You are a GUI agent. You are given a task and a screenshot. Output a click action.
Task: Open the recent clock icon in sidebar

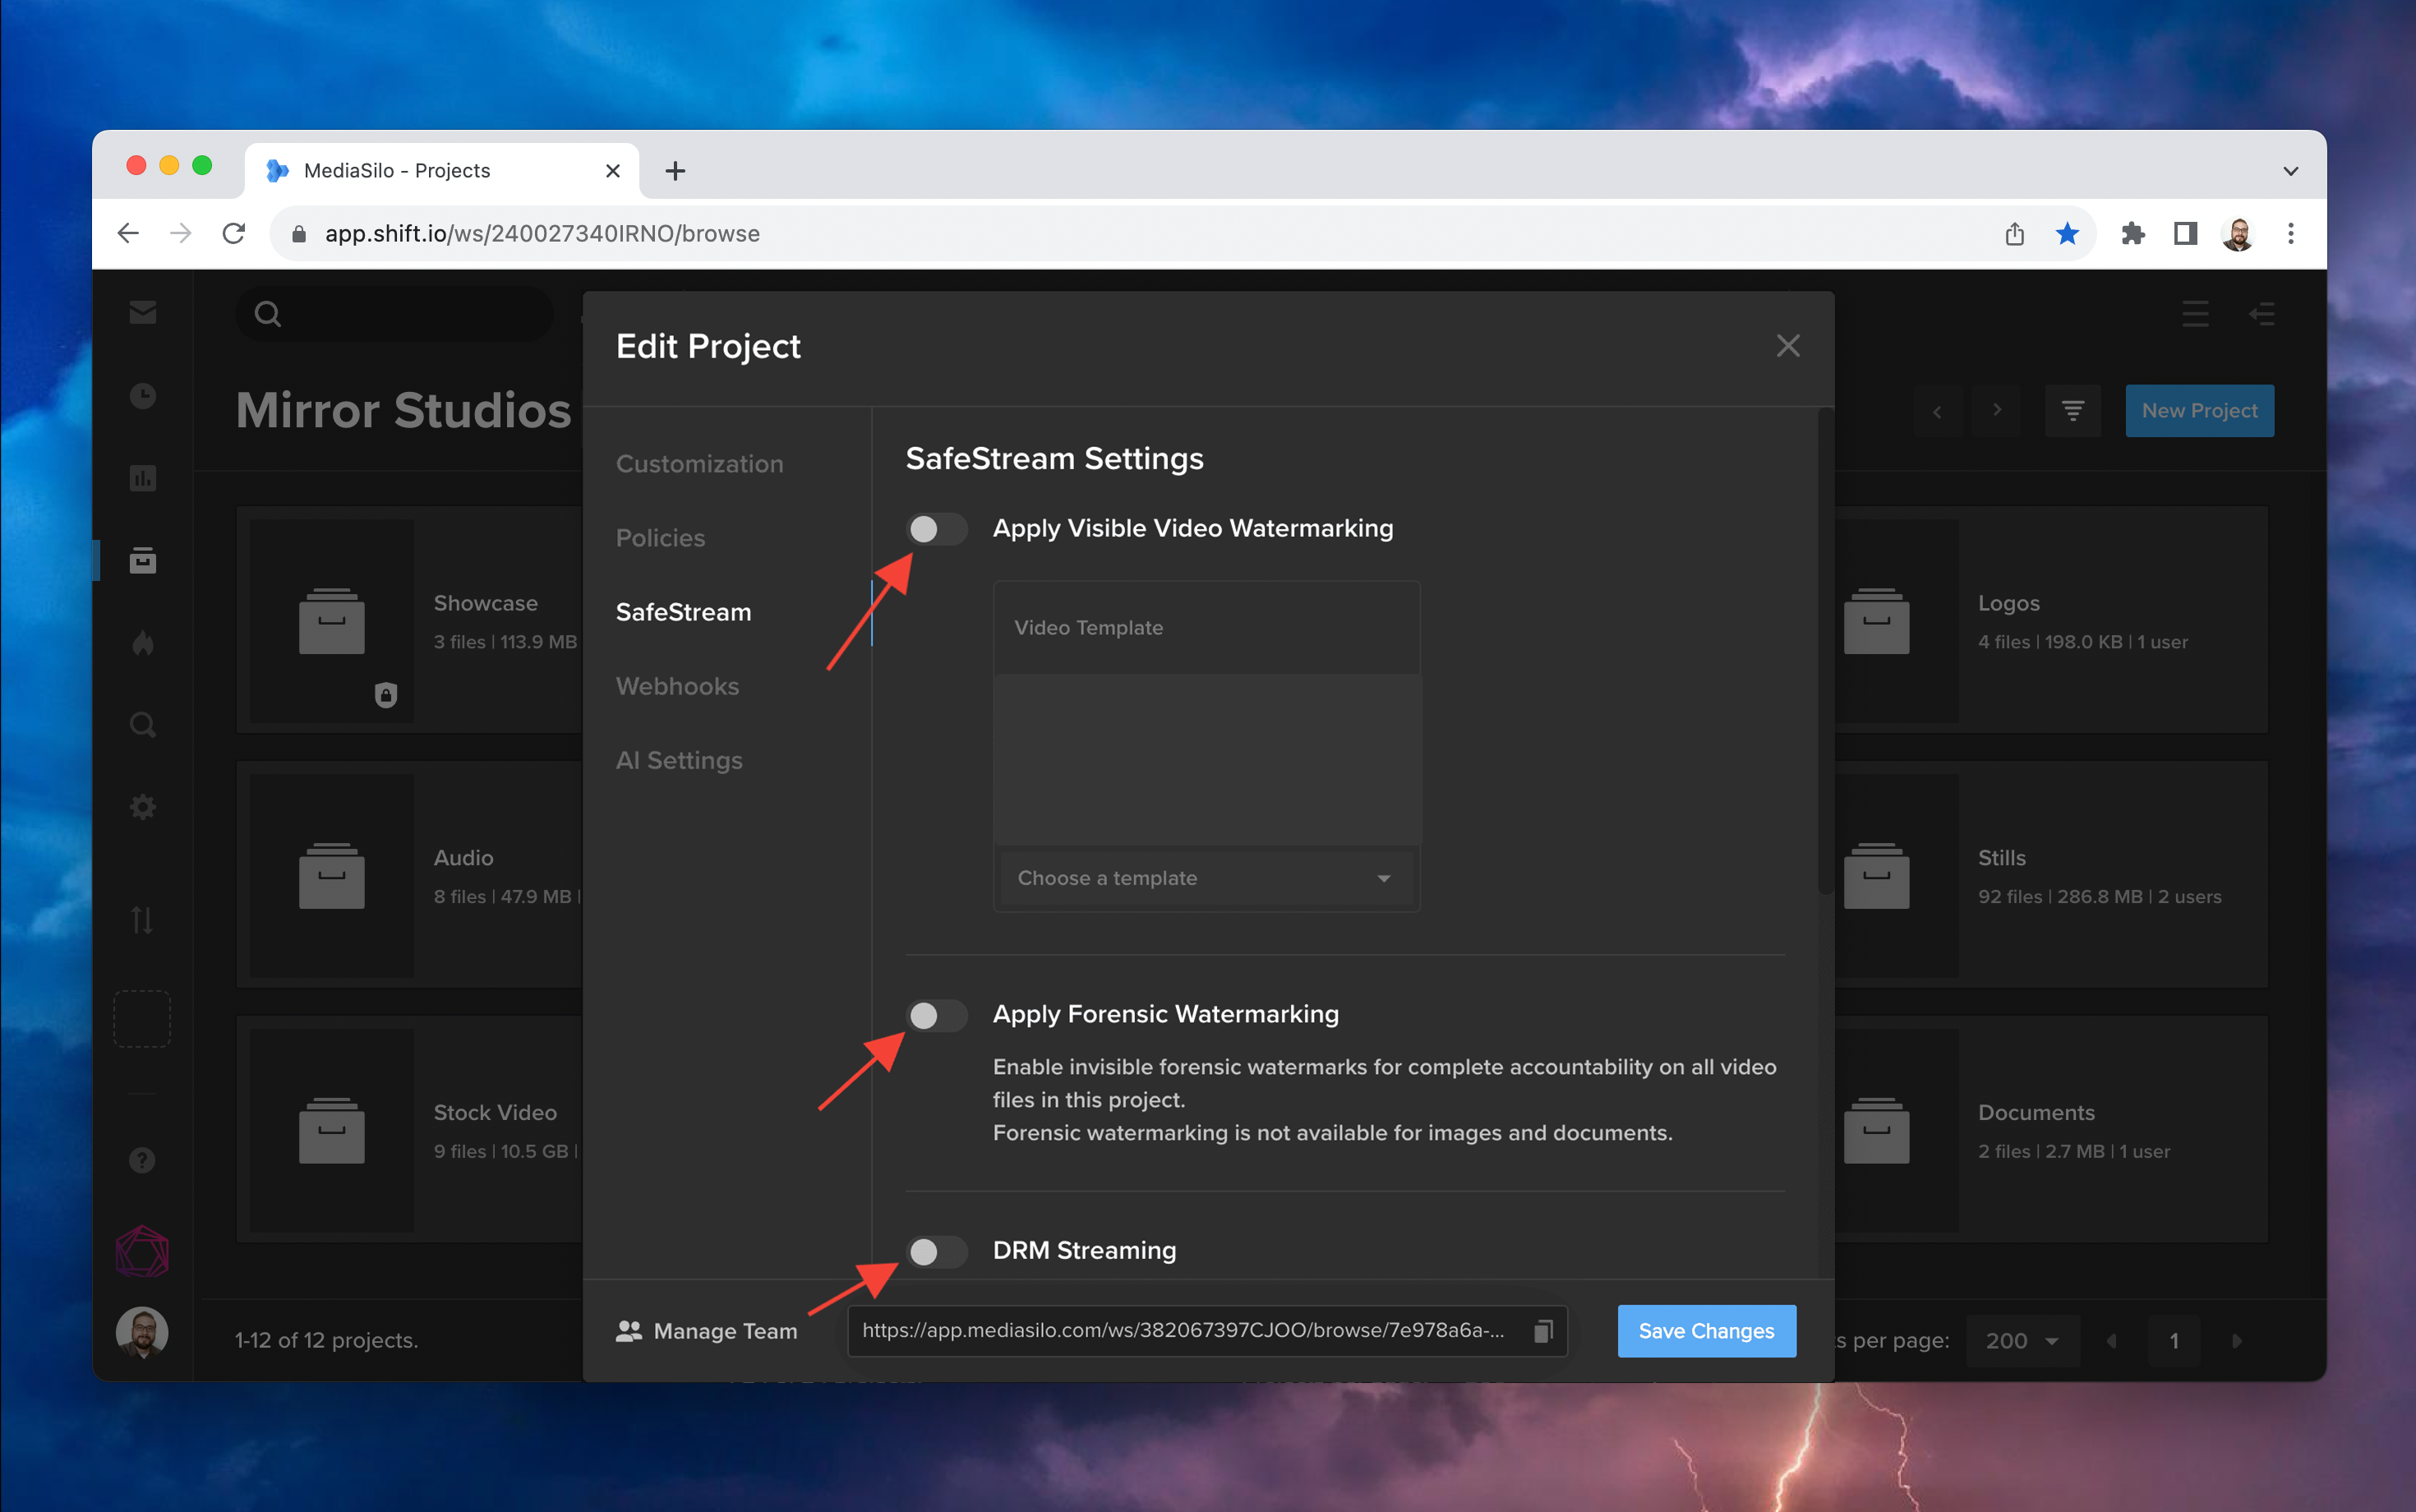point(143,396)
